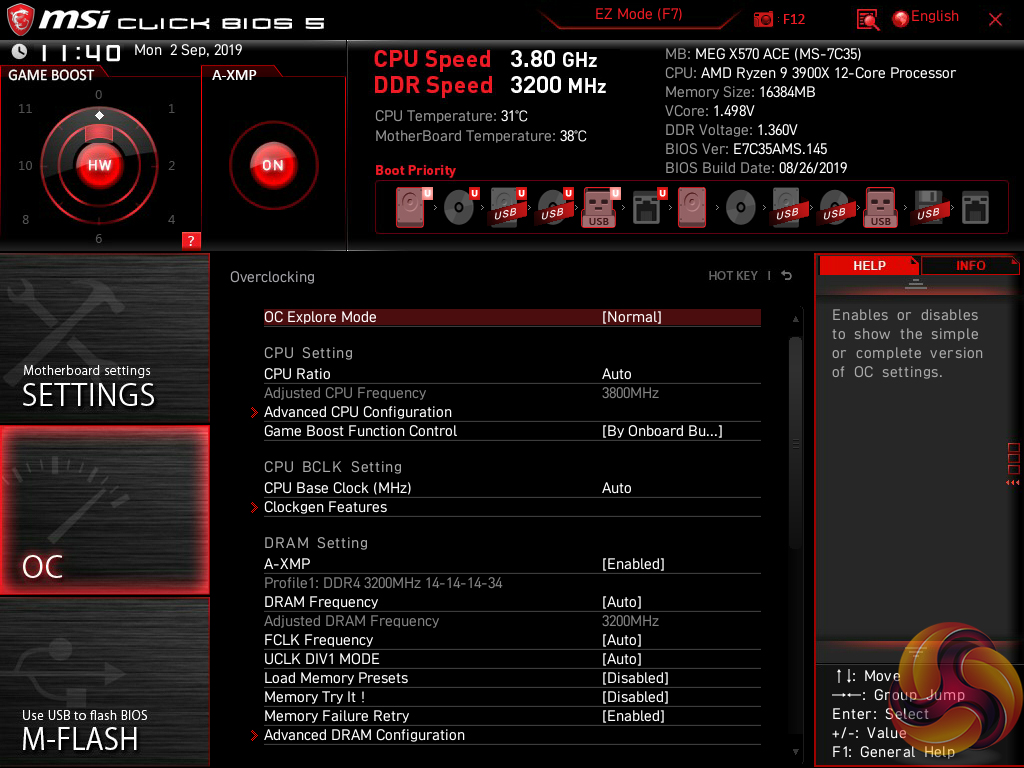
Task: Click the settings list scrollbar thumb
Action: (795, 443)
